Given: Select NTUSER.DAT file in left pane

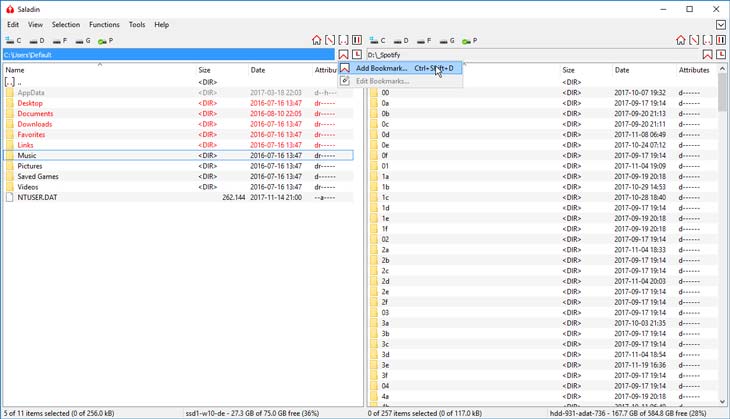Looking at the screenshot, I should coord(37,198).
